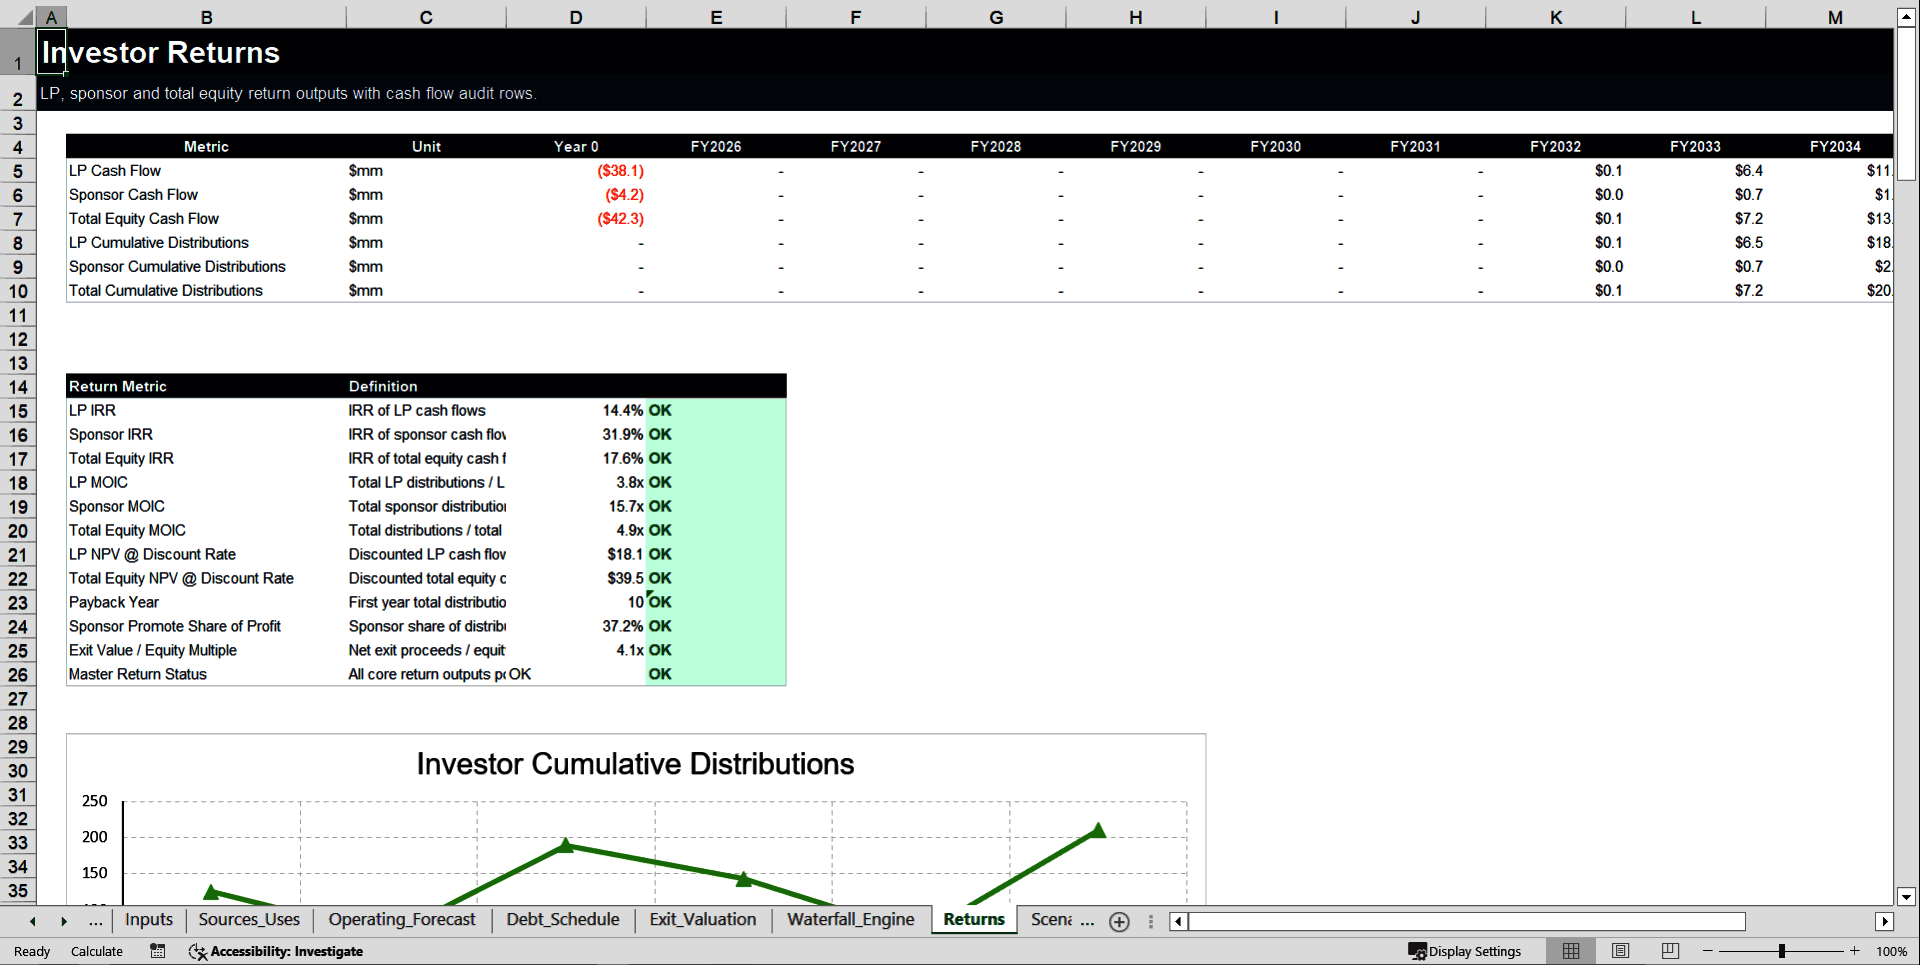Viewport: 1920px width, 965px height.
Task: Click LP Cash Flow FY2033 value $6.4
Action: click(1748, 171)
